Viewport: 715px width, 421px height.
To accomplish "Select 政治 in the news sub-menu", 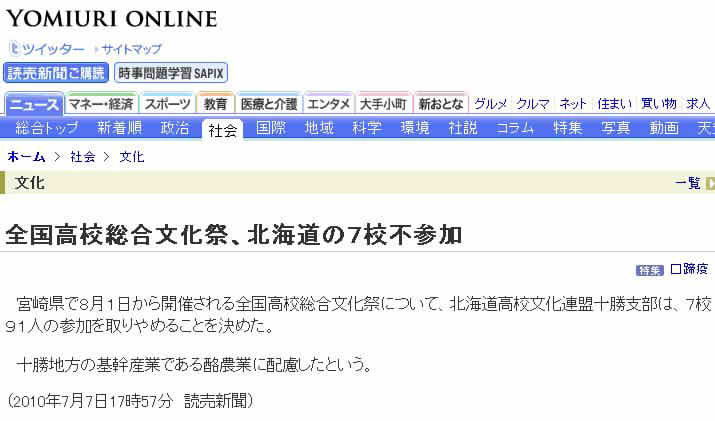I will pos(175,128).
